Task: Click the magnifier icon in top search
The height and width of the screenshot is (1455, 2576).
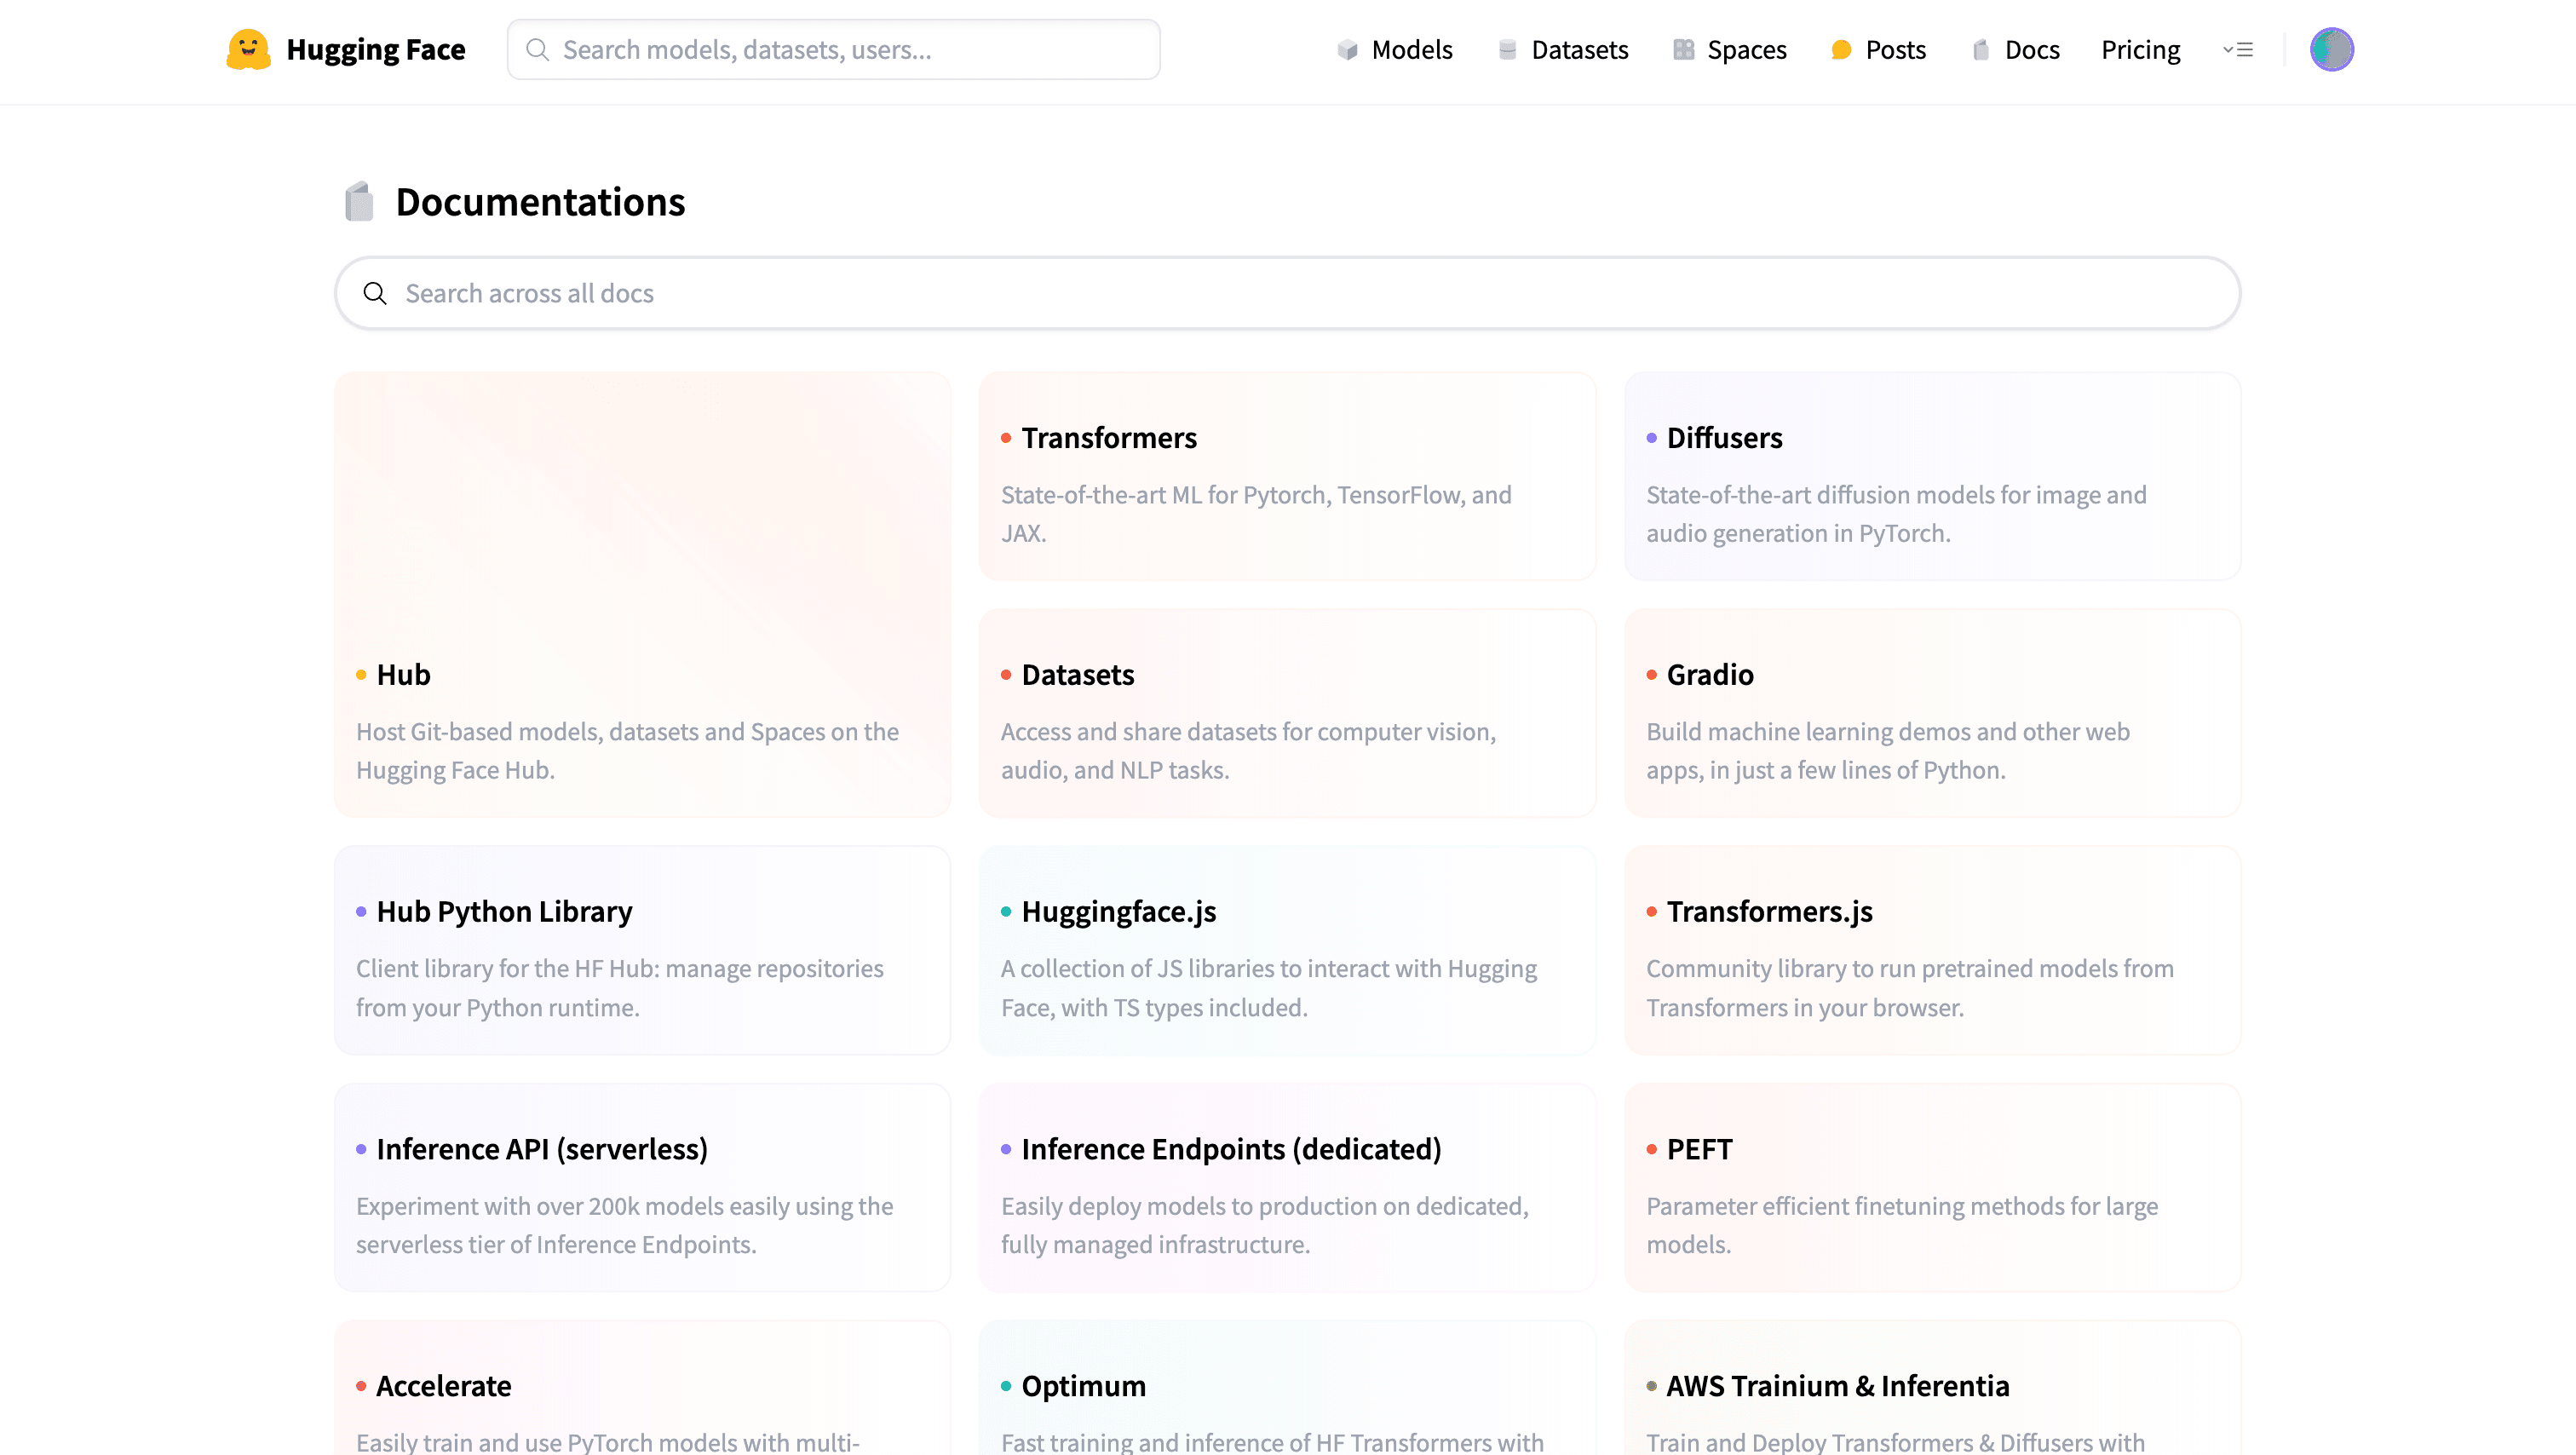Action: point(537,49)
